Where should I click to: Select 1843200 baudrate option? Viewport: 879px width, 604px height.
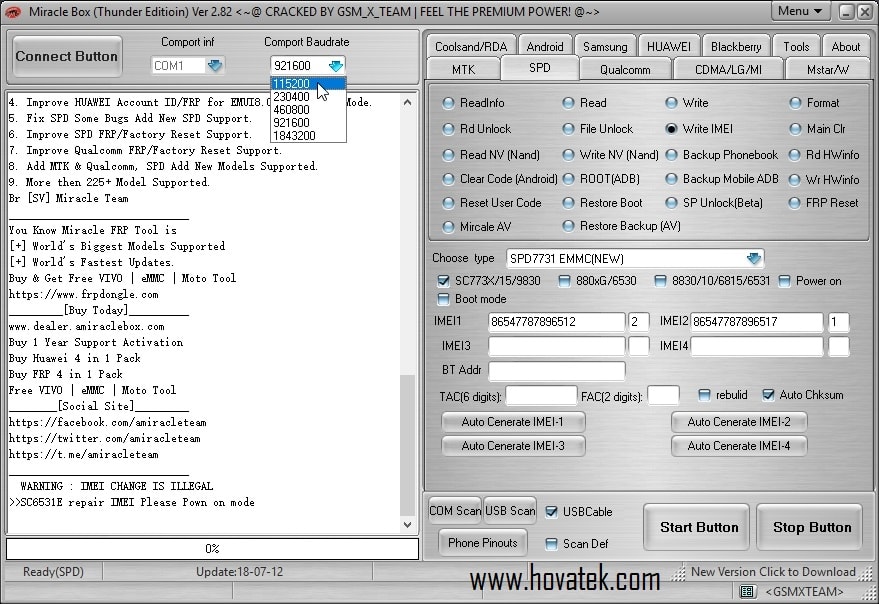(x=308, y=135)
